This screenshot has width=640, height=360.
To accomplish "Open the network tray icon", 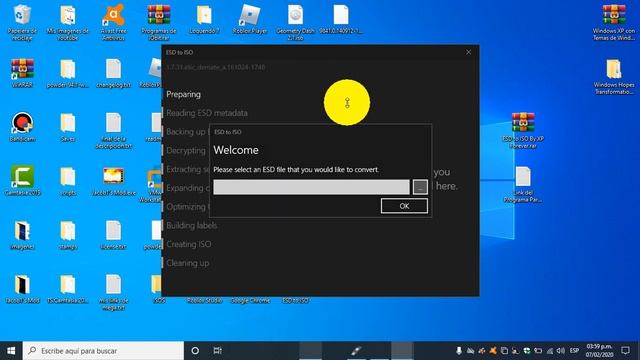I will coord(550,351).
